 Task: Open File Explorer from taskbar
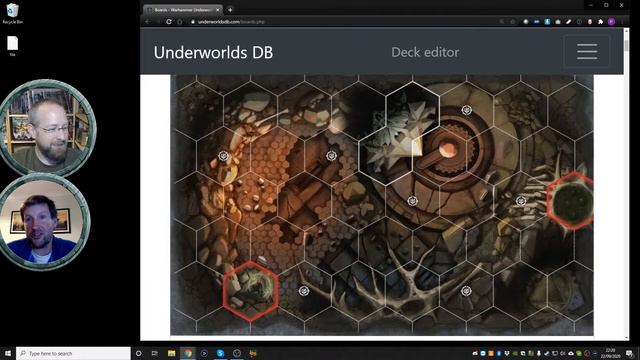(171, 353)
